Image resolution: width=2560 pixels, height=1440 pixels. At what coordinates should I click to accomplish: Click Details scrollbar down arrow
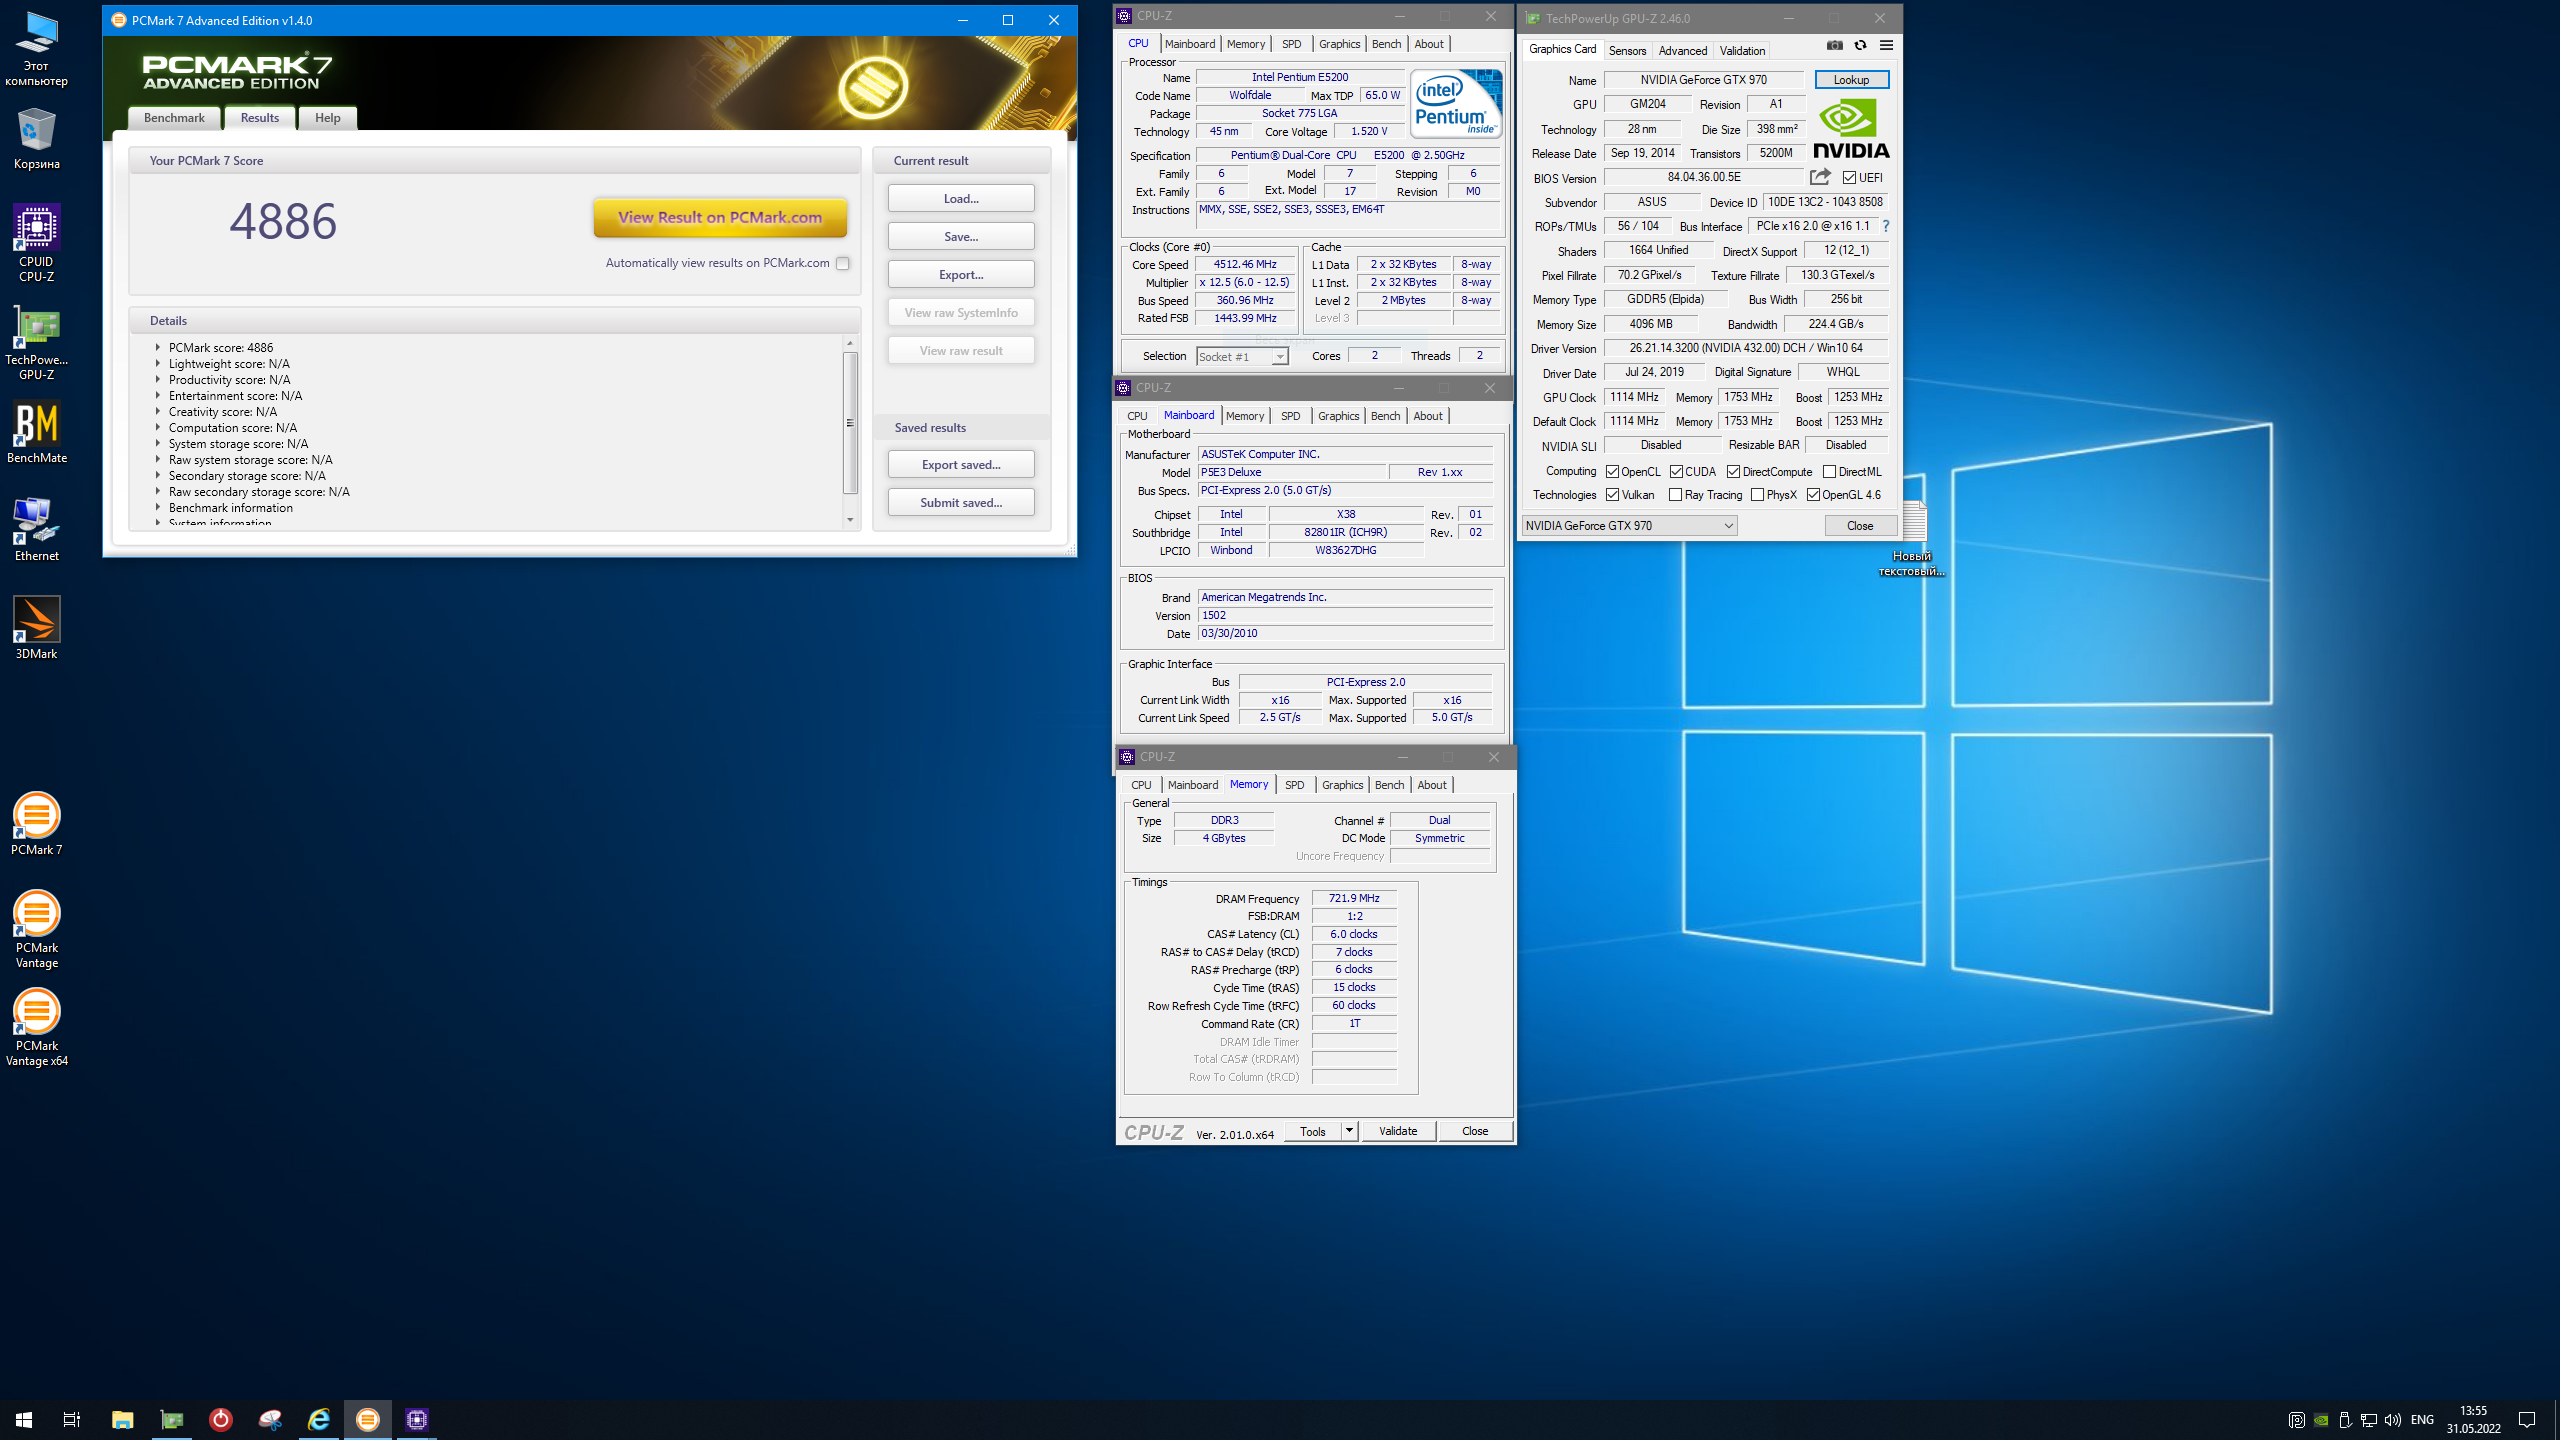point(850,520)
